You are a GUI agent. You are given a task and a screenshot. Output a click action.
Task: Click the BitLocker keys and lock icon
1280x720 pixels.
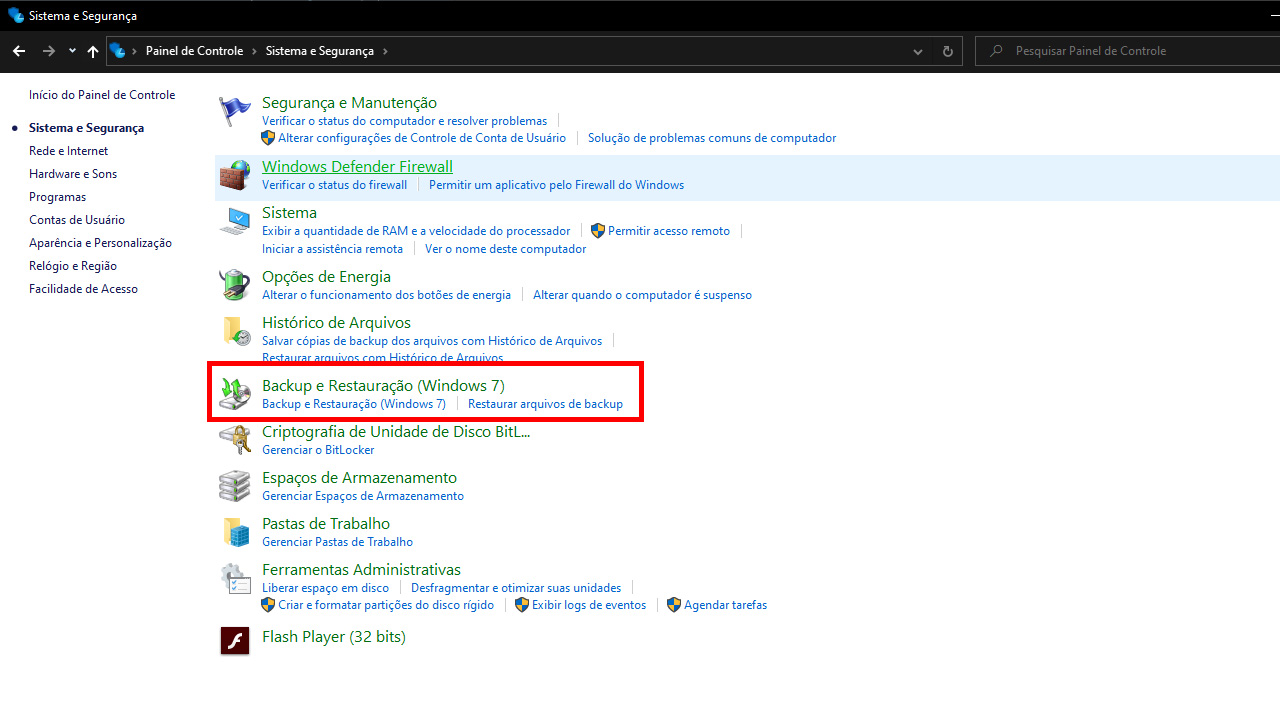click(235, 440)
